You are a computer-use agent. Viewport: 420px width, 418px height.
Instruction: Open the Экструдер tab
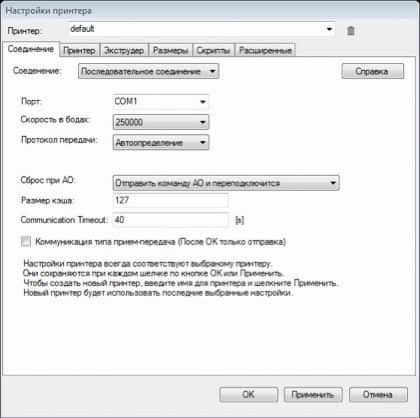click(x=124, y=50)
